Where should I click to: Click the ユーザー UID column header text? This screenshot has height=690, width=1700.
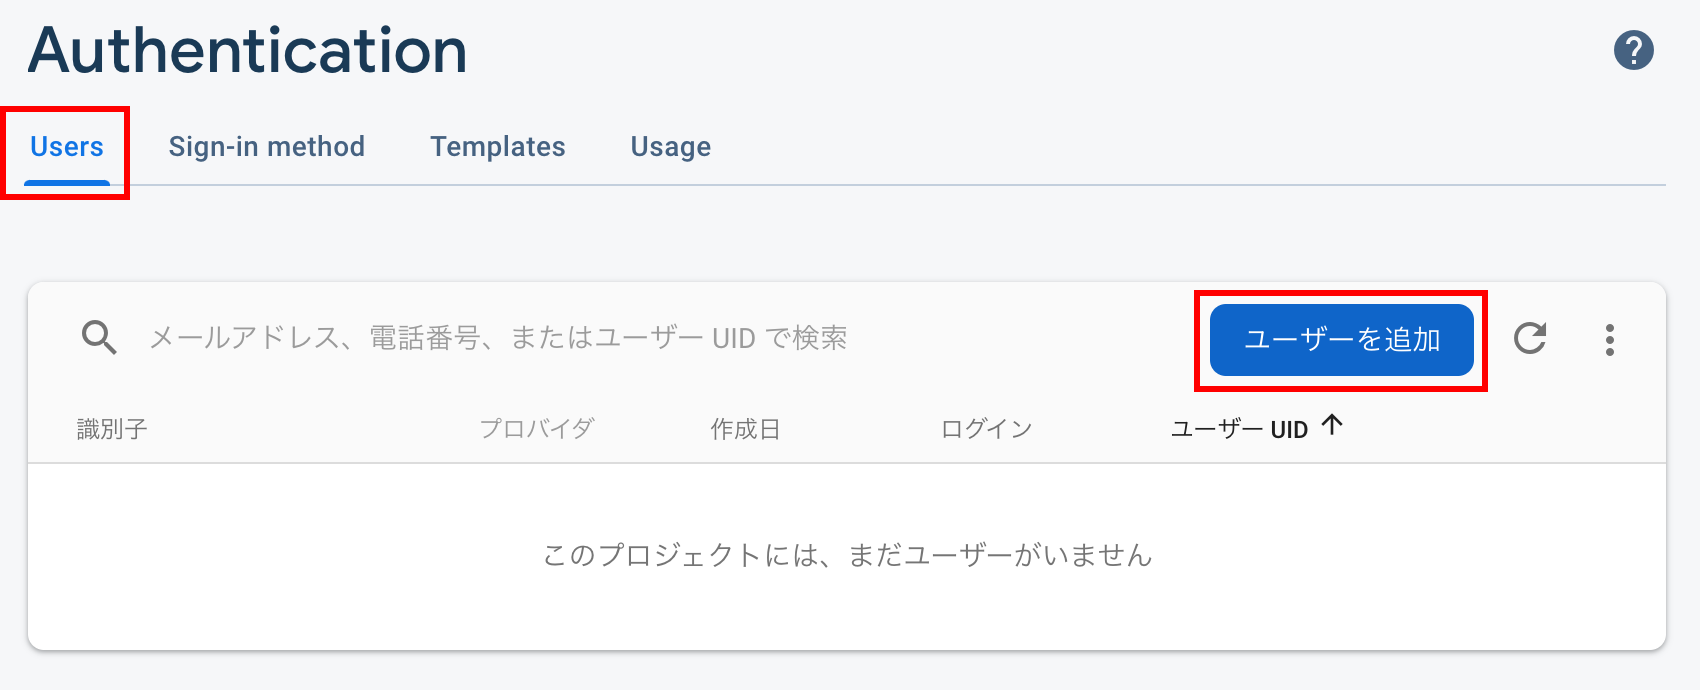1239,429
